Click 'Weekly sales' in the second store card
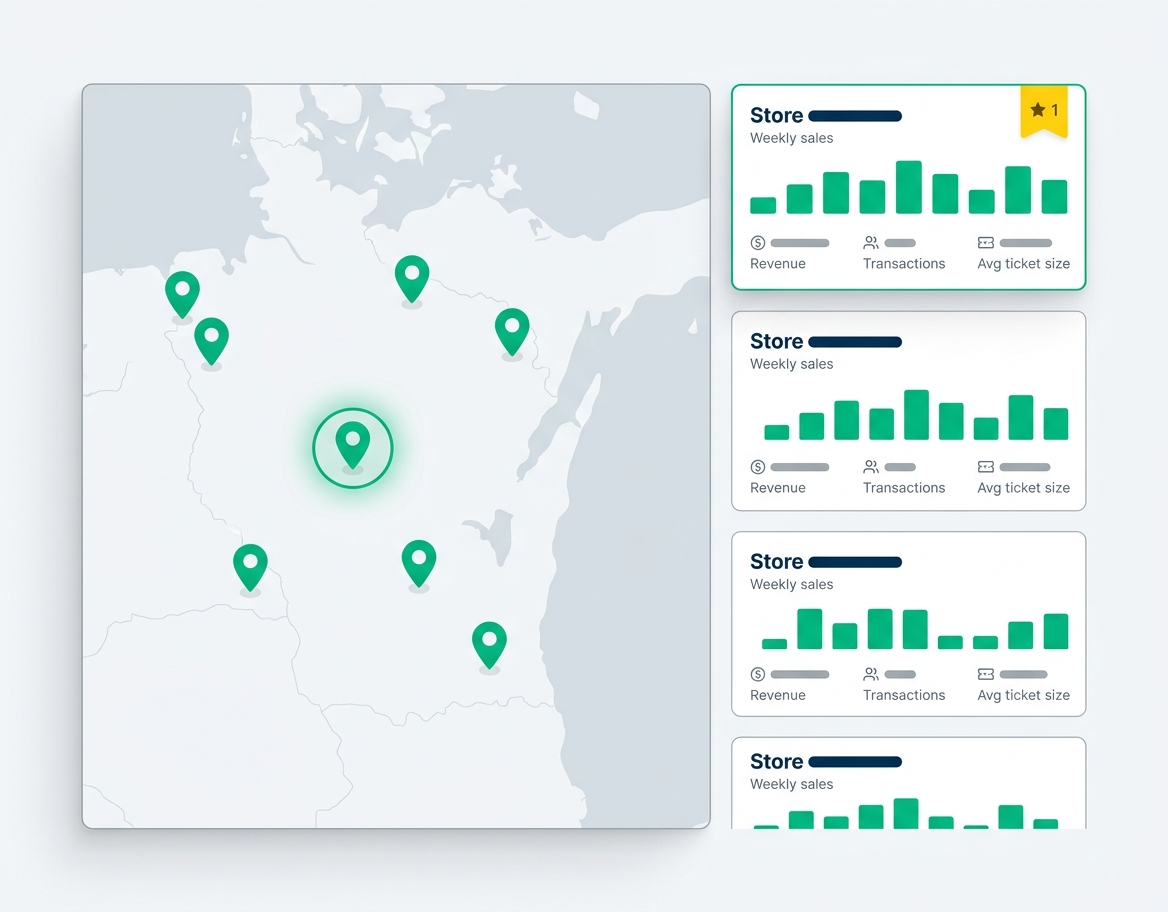Viewport: 1168px width, 912px height. (791, 364)
